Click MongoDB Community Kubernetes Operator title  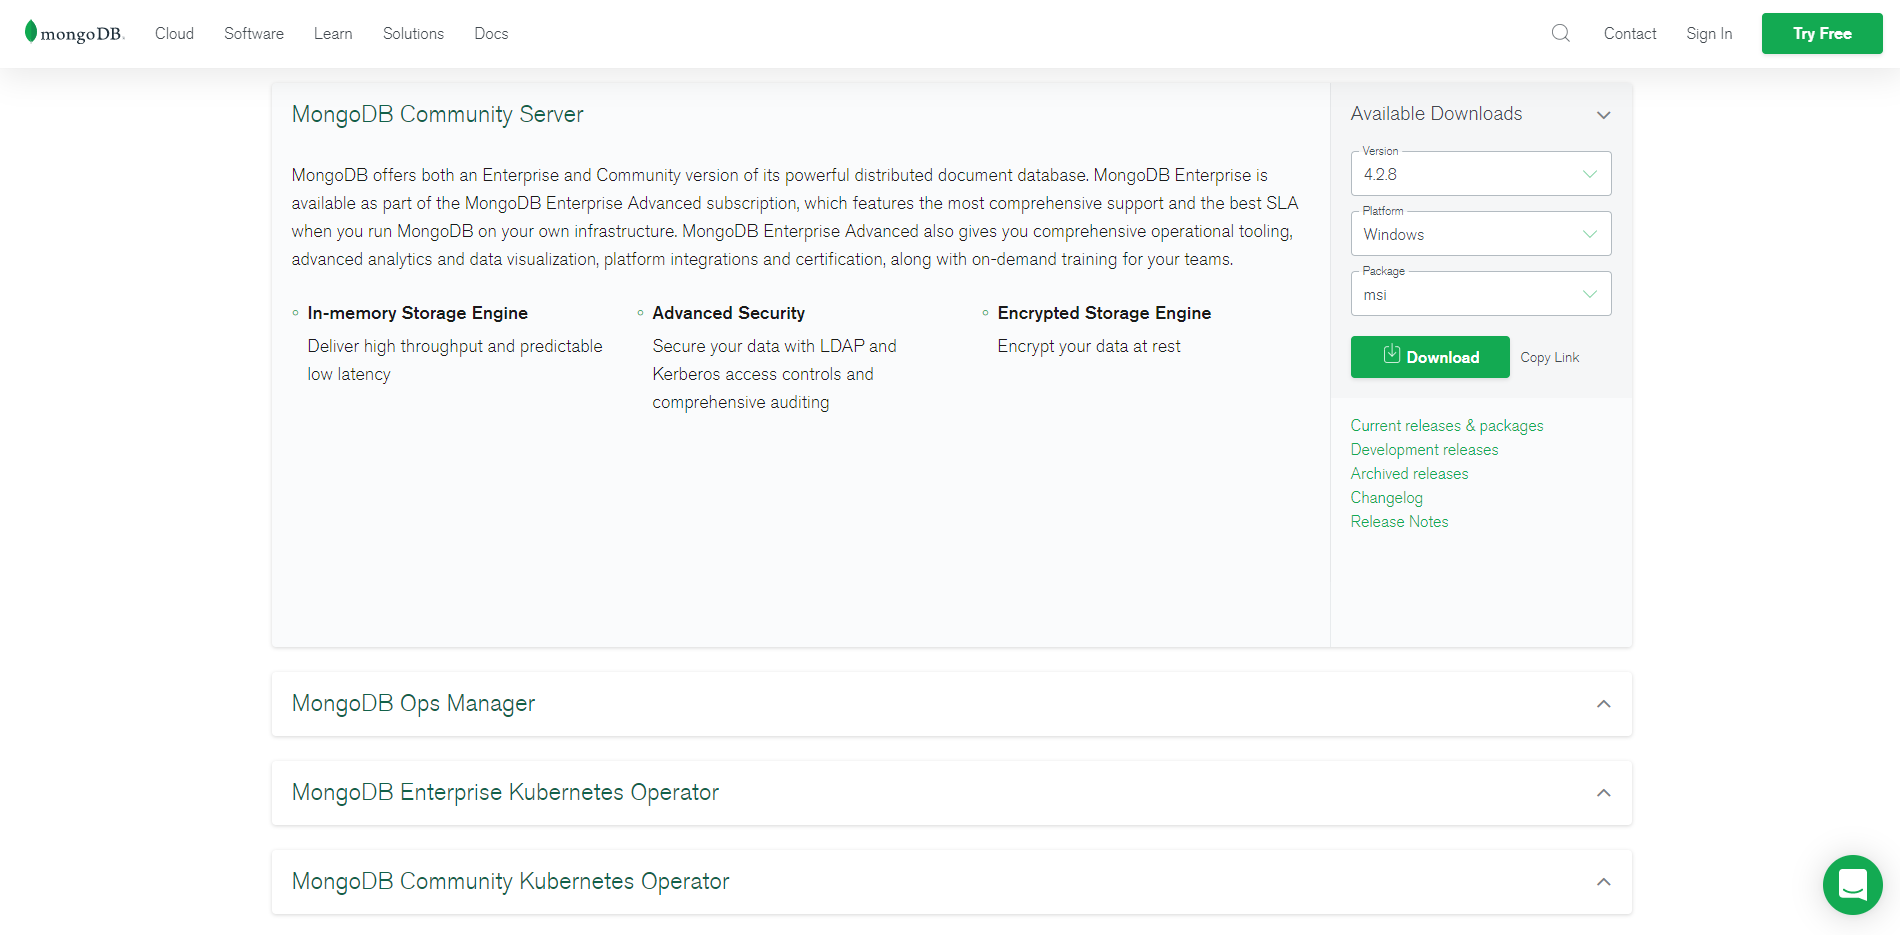point(511,881)
